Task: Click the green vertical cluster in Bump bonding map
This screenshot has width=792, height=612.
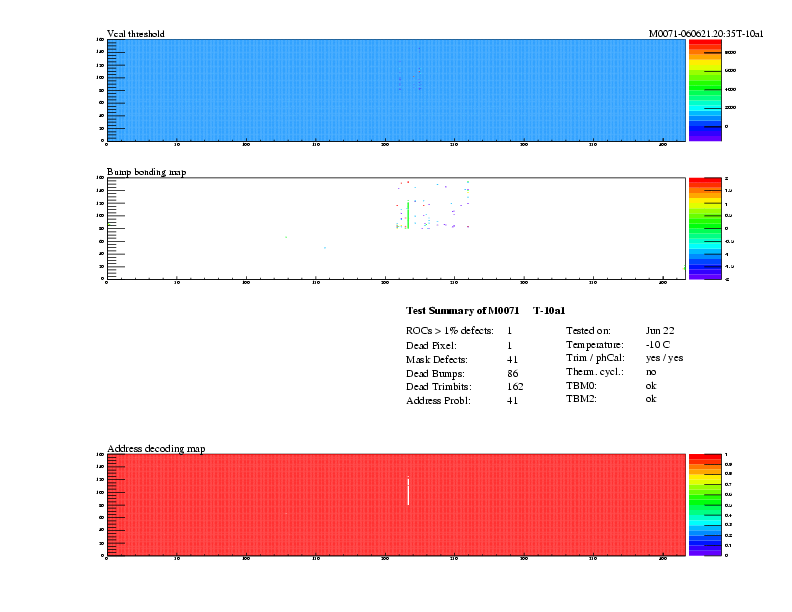Action: [x=408, y=215]
